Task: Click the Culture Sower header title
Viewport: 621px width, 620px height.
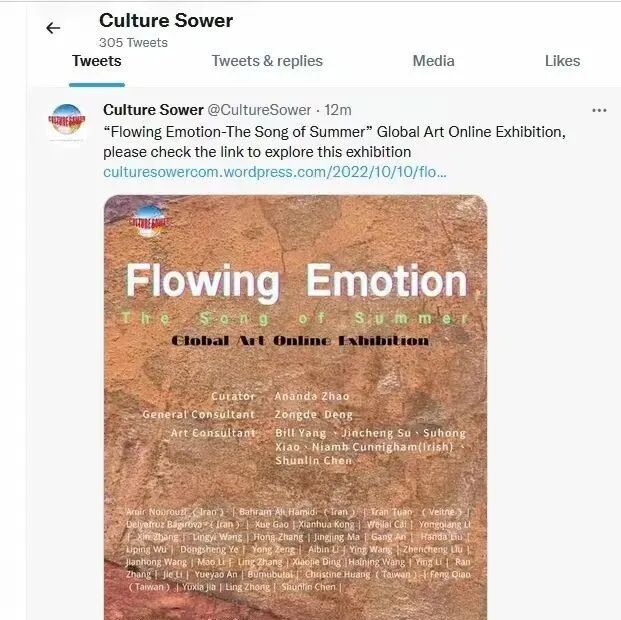Action: point(166,21)
